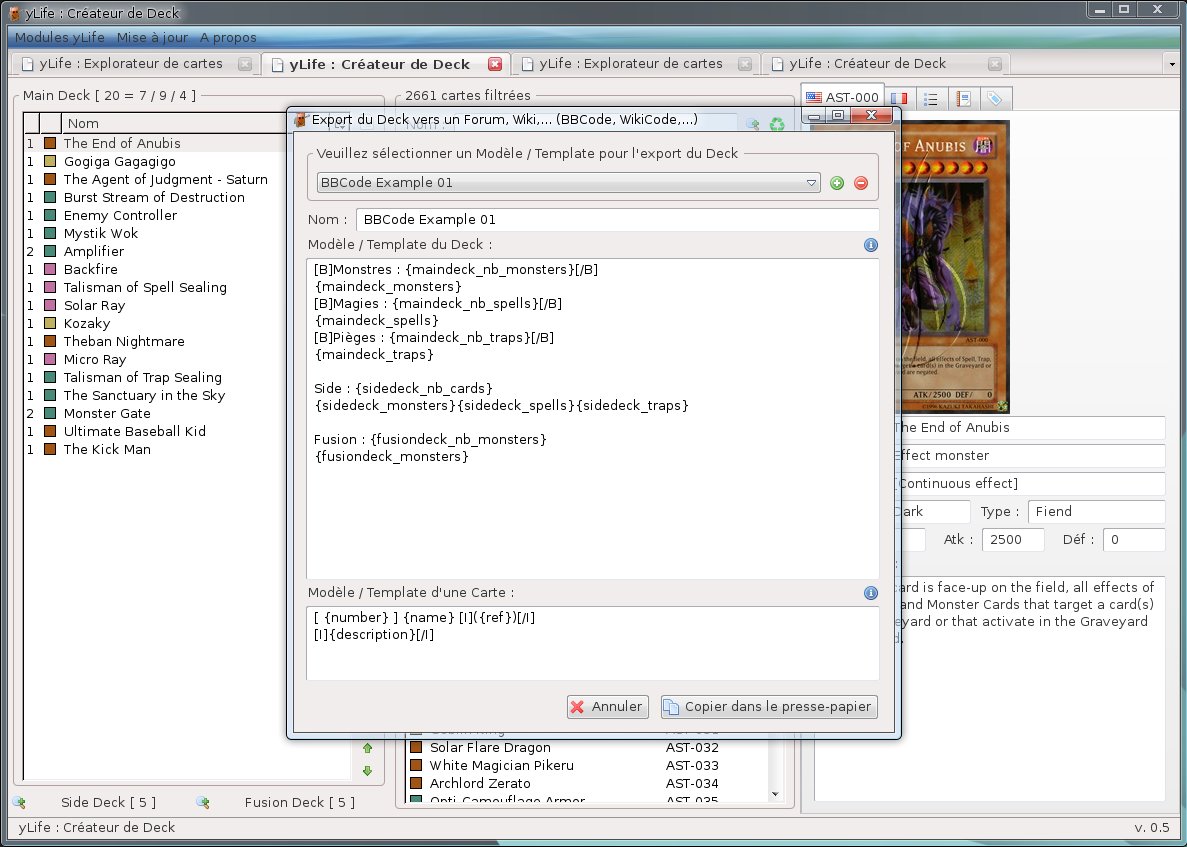The width and height of the screenshot is (1187, 847).
Task: Open the Mise à jour menu
Action: (x=152, y=37)
